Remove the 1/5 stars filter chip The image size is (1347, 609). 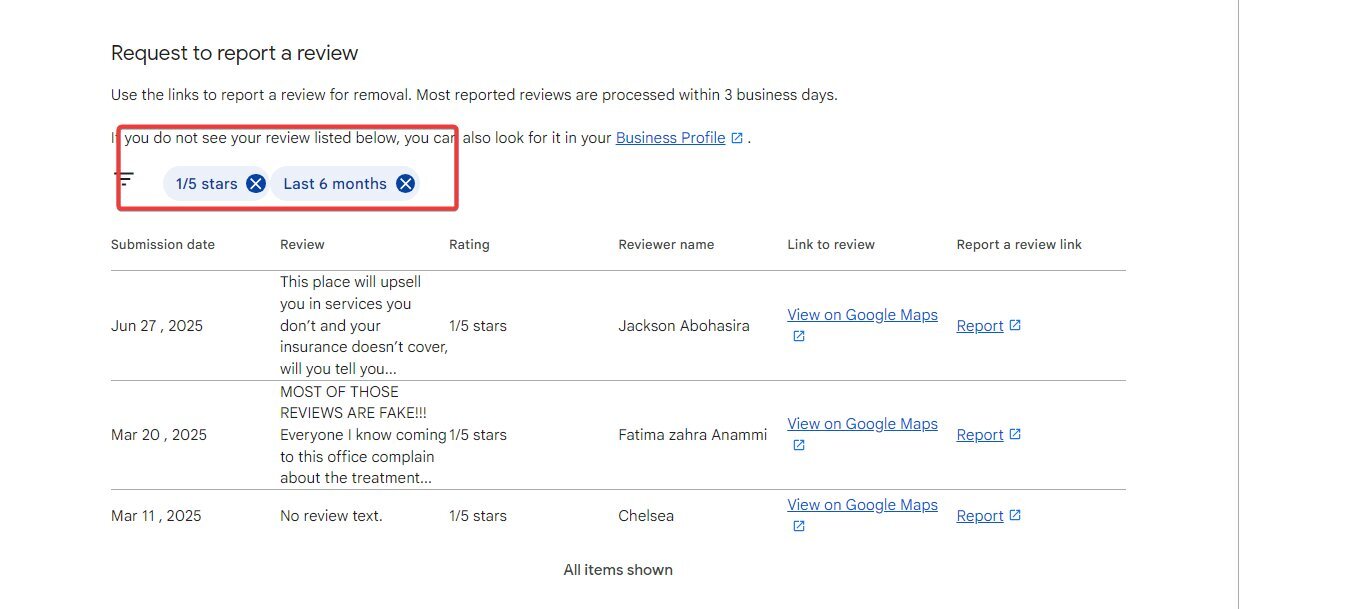(256, 183)
